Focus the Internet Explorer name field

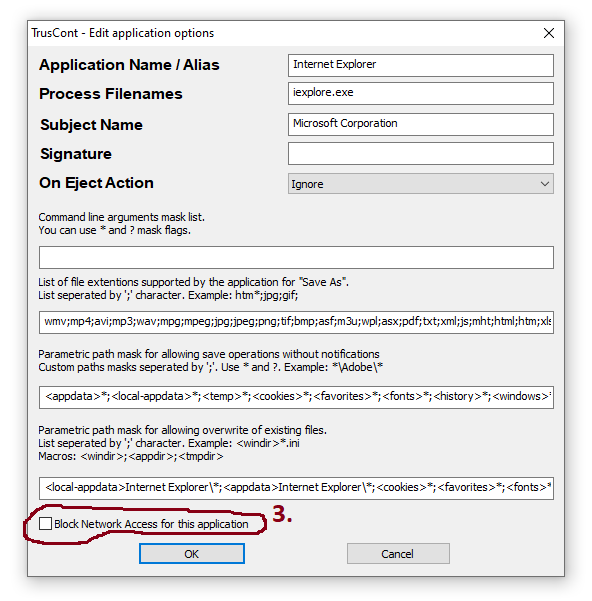pyautogui.click(x=420, y=65)
